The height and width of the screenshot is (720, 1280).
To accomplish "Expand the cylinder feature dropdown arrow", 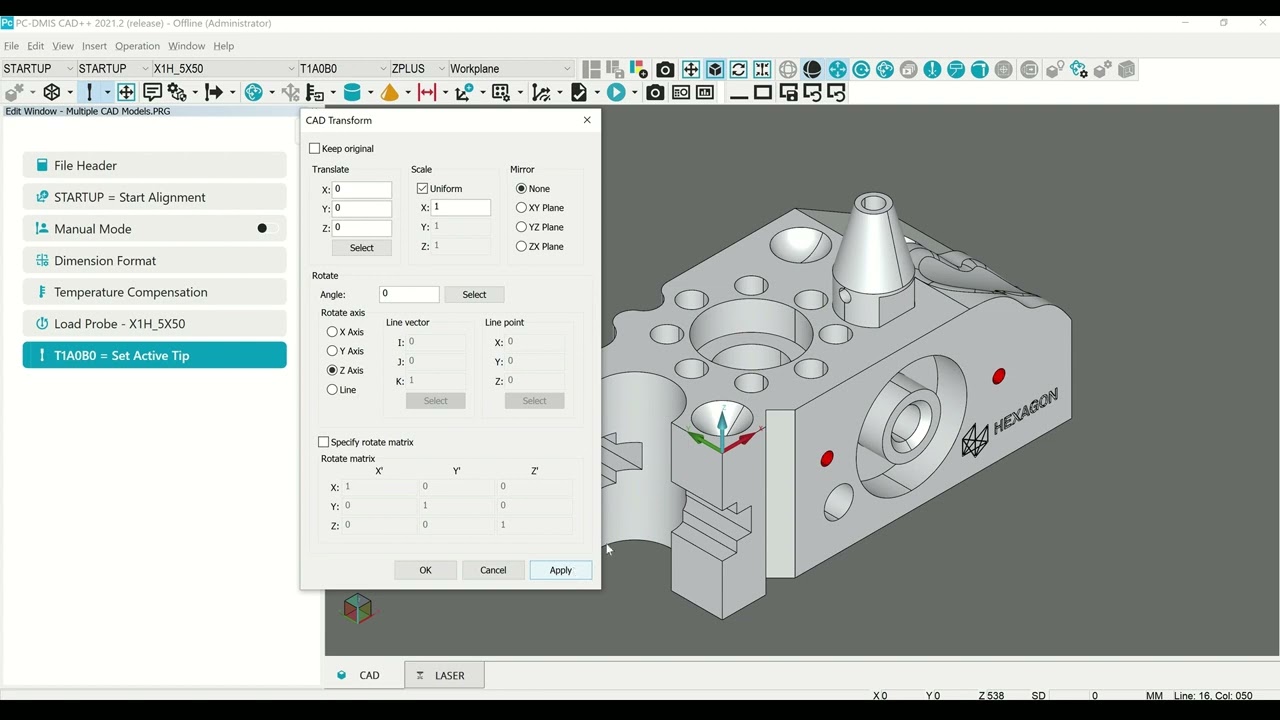I will pyautogui.click(x=369, y=93).
